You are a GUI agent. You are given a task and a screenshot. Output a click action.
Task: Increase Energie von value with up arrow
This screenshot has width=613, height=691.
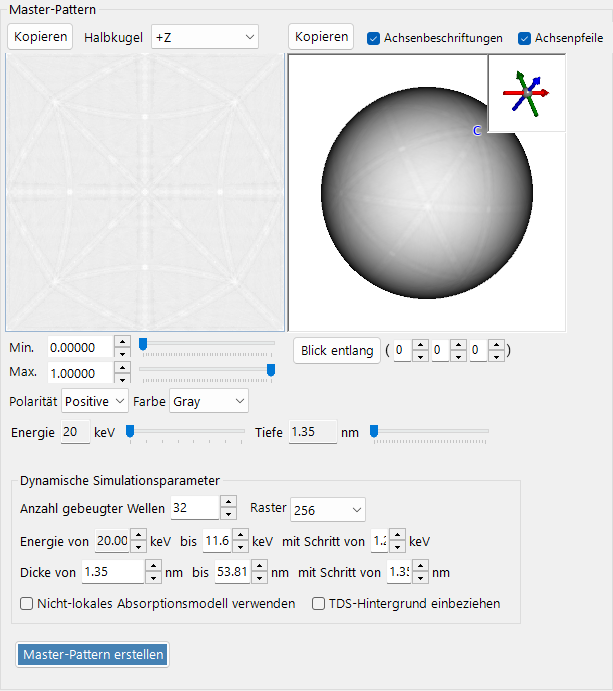[138, 535]
